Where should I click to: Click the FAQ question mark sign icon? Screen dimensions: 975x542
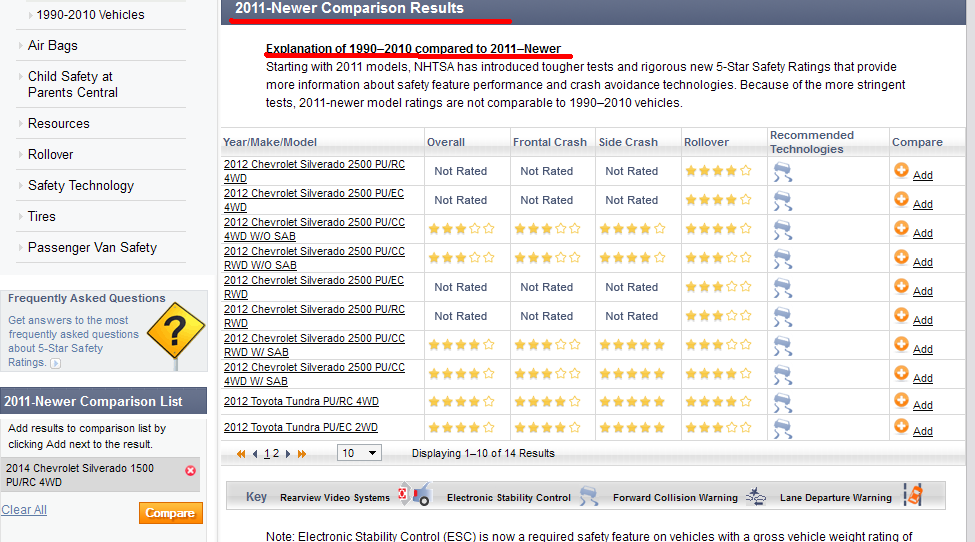(175, 330)
